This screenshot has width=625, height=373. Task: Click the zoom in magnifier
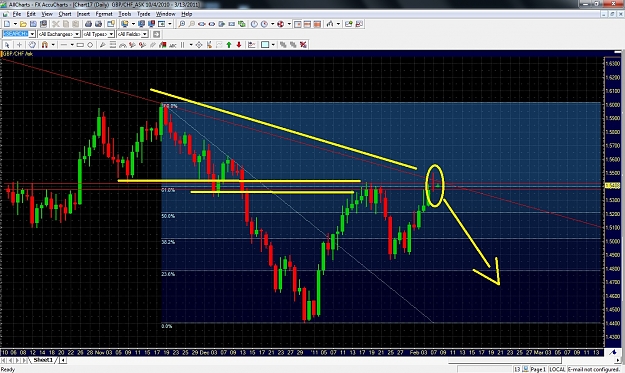point(182,24)
